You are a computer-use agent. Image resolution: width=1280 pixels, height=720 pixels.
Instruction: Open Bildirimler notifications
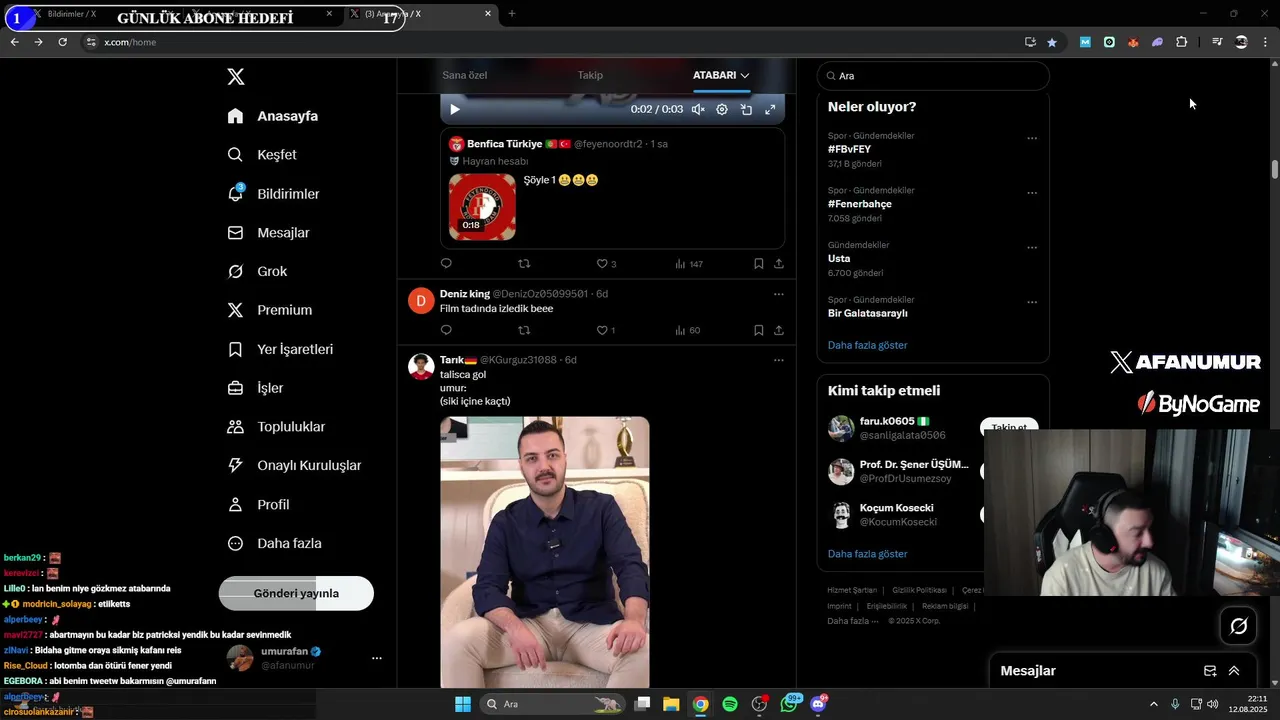click(273, 194)
